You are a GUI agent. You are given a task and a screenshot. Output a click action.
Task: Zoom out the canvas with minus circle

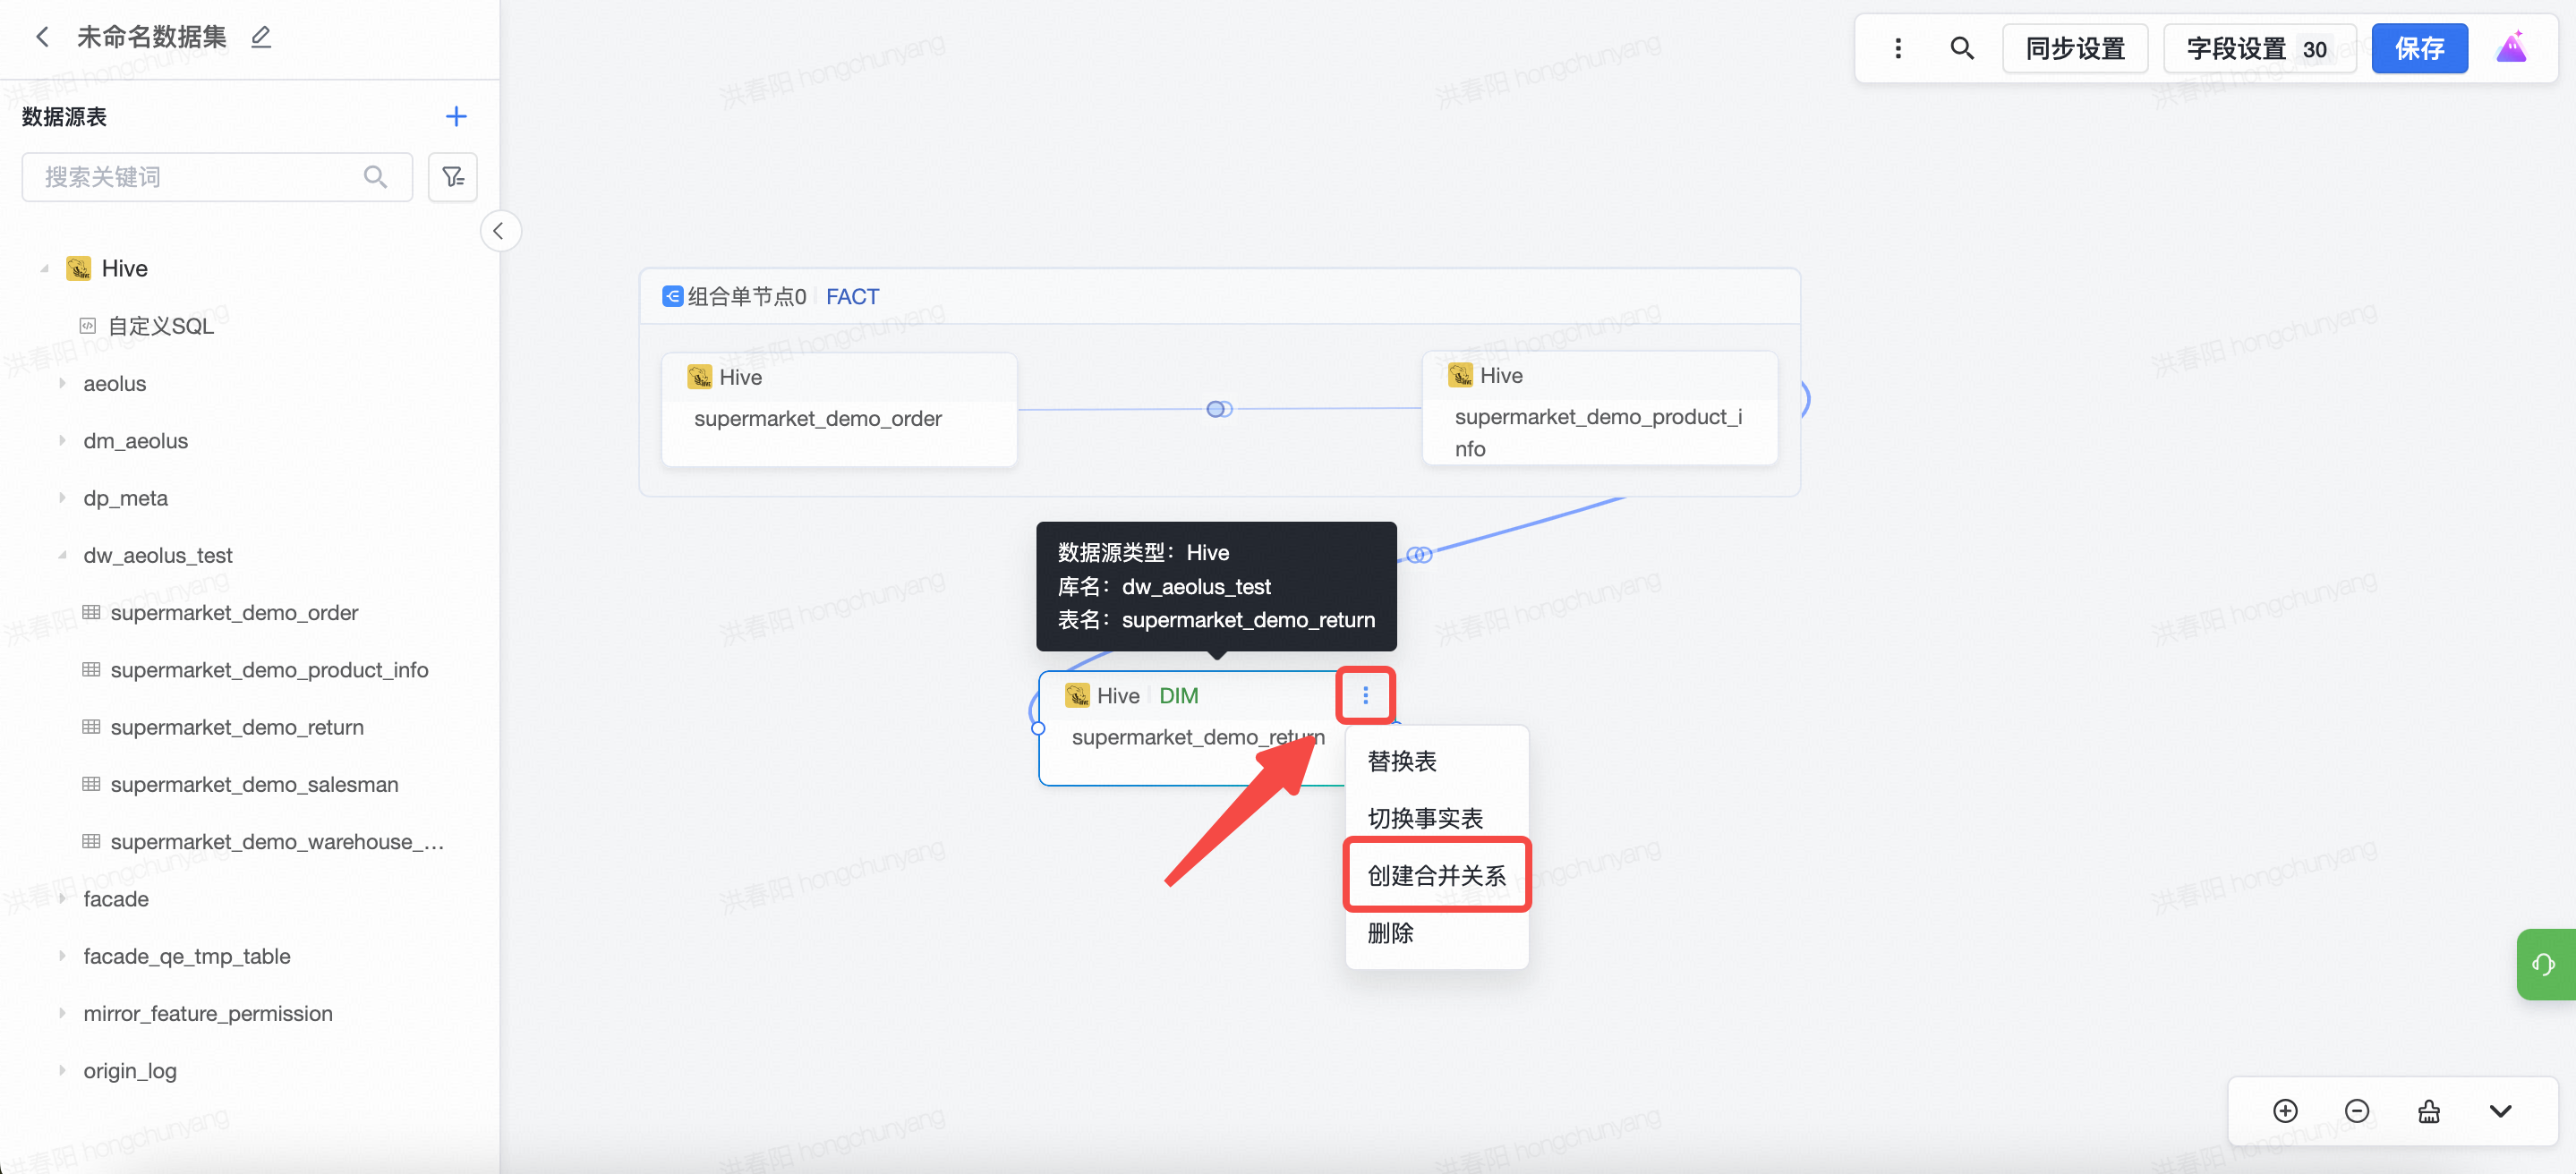point(2356,1111)
